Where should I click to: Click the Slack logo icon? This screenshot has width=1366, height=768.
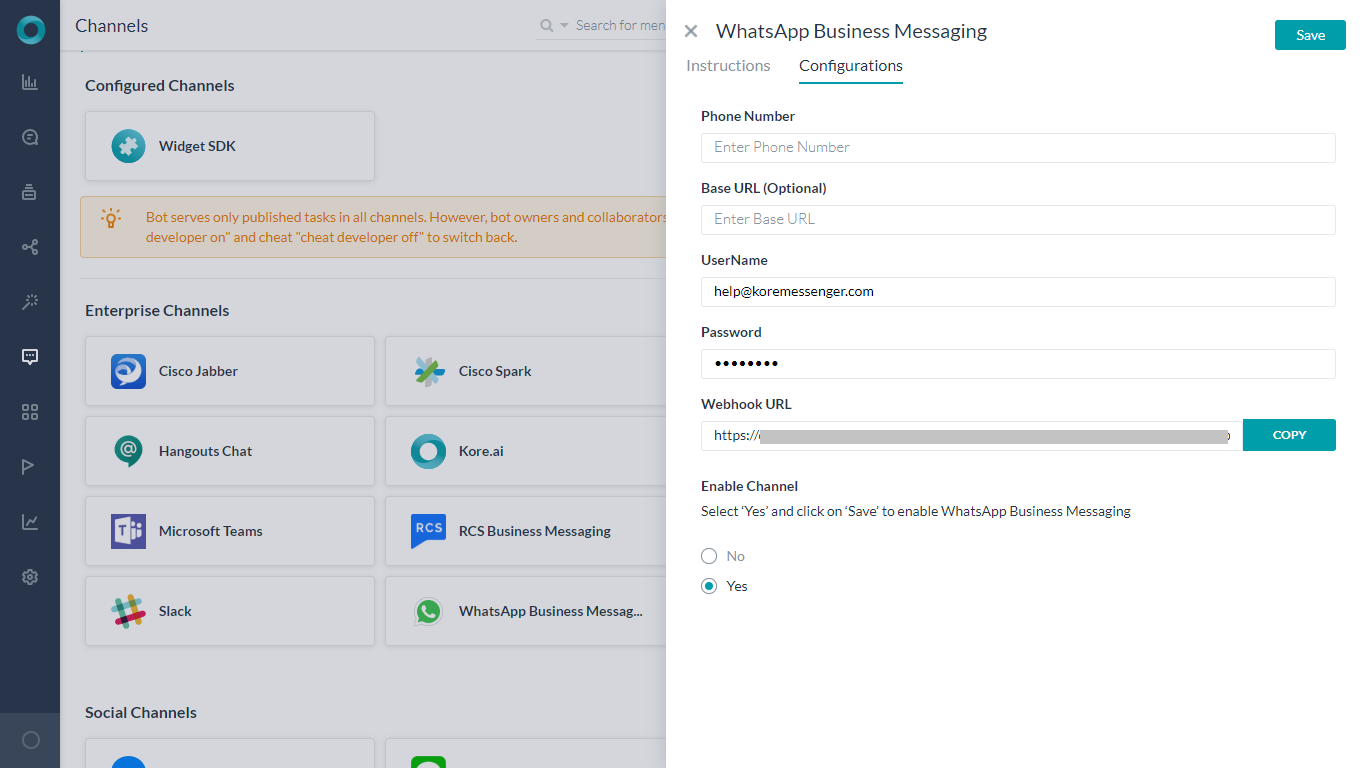point(128,611)
